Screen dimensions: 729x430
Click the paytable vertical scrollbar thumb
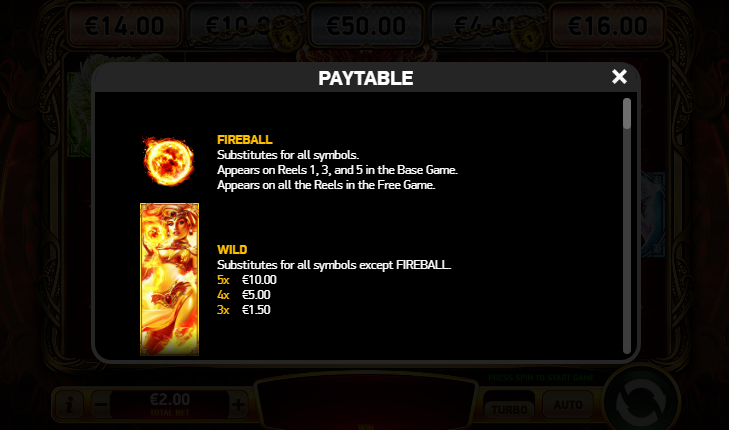click(627, 113)
